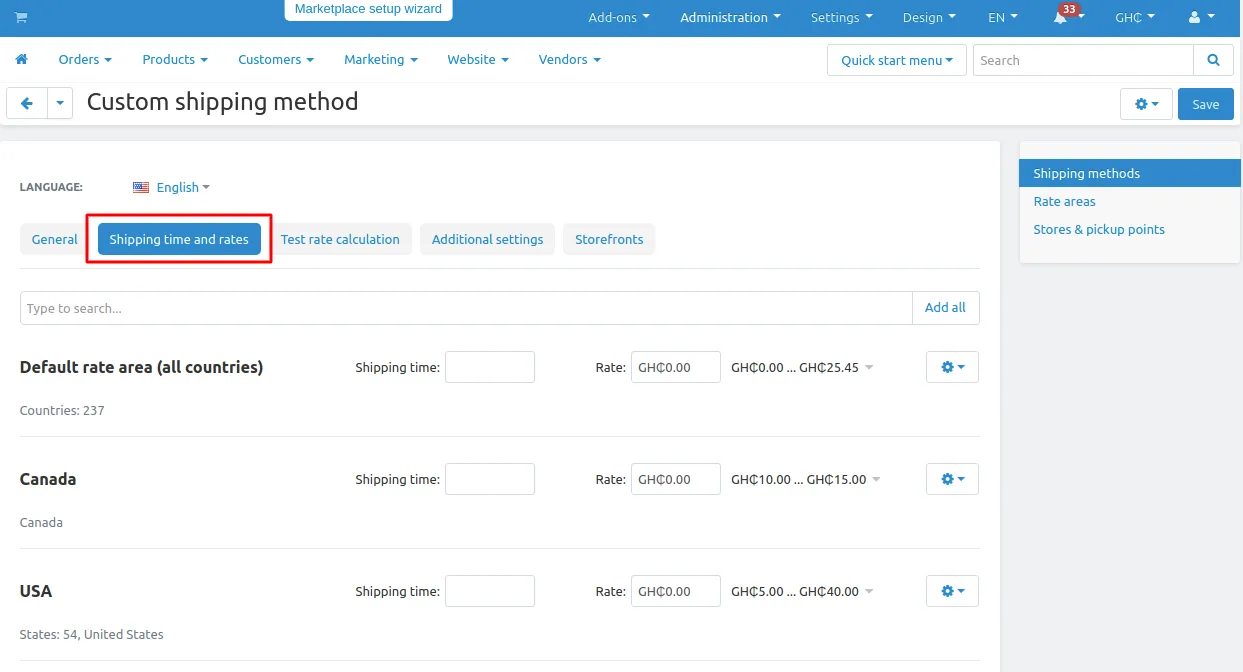Go back using the left arrow button

(x=27, y=103)
